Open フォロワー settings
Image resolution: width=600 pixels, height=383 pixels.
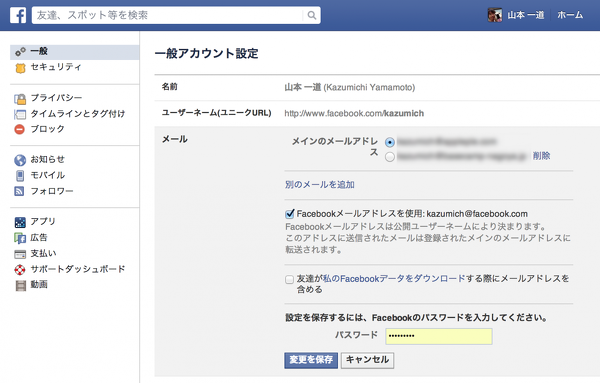(52, 191)
